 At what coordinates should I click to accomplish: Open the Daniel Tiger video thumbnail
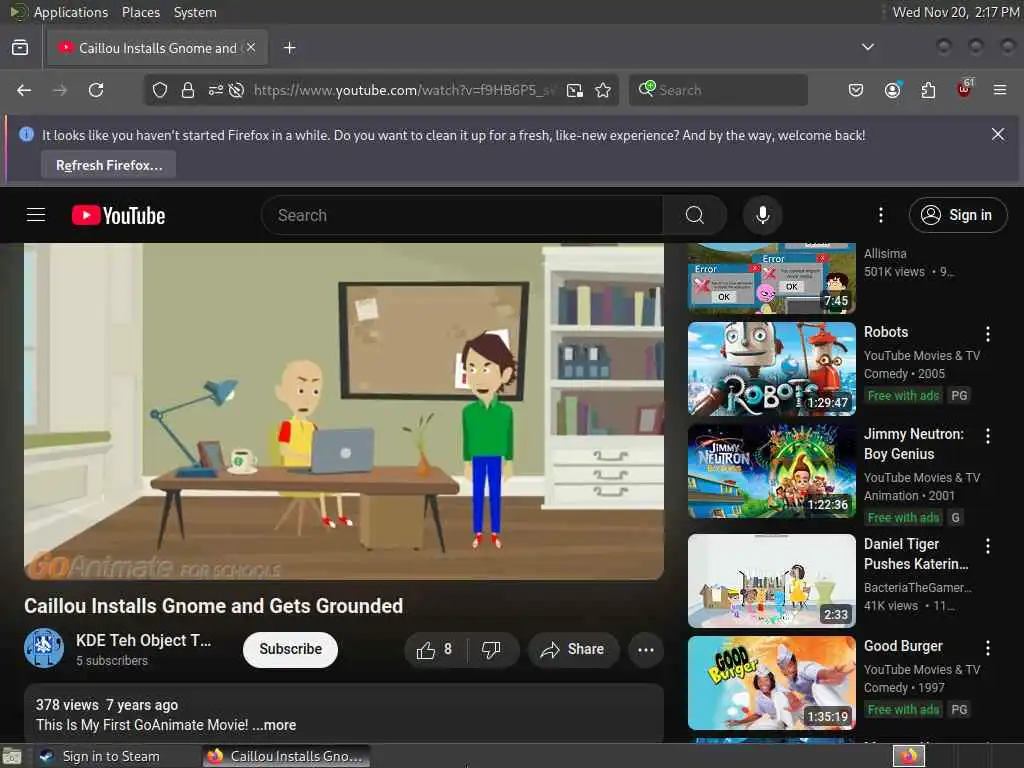click(x=771, y=581)
